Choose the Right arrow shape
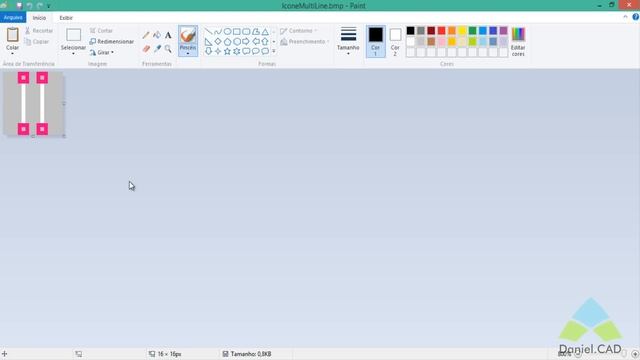The image size is (640, 360). pos(246,41)
